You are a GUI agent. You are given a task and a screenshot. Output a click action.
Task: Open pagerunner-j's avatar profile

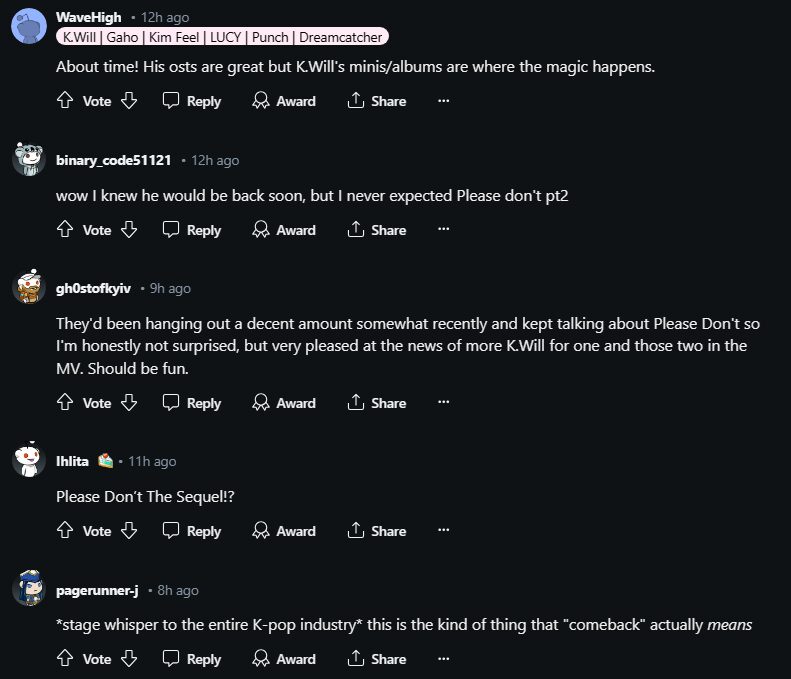click(x=28, y=590)
